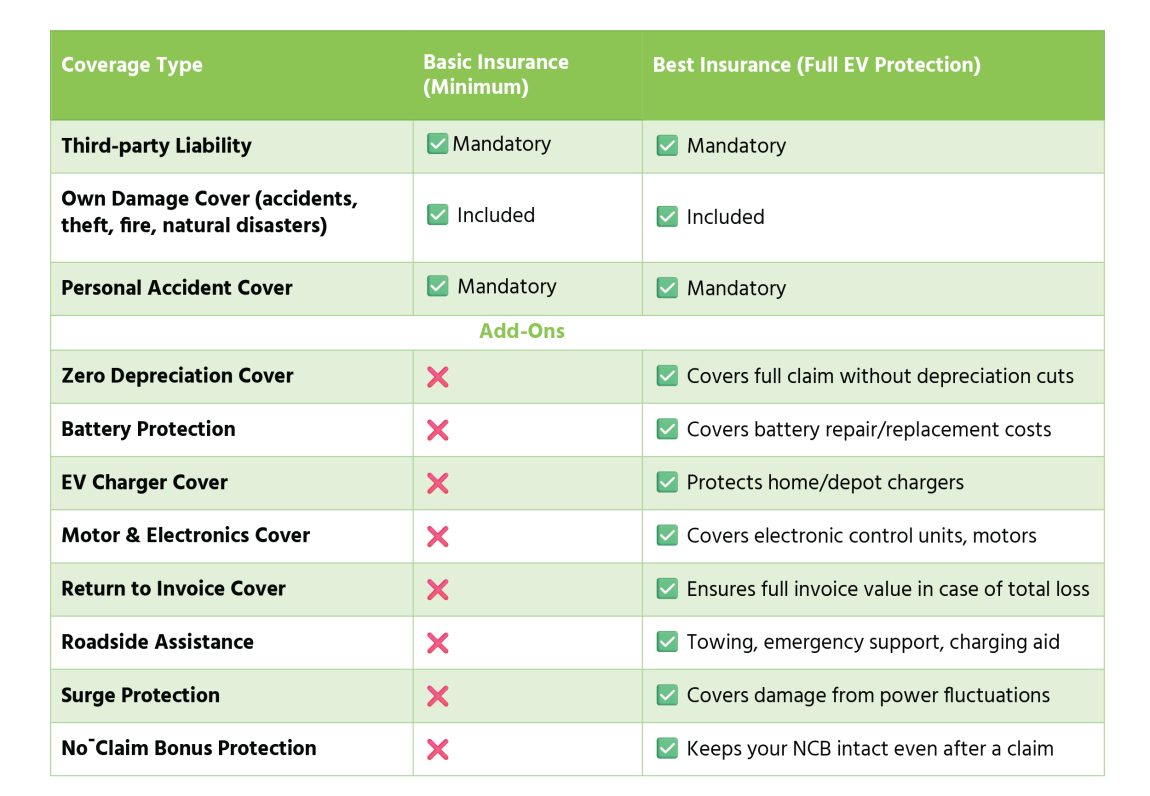
Task: Click check by 'Keeps your NCB intact' text
Action: pos(667,748)
